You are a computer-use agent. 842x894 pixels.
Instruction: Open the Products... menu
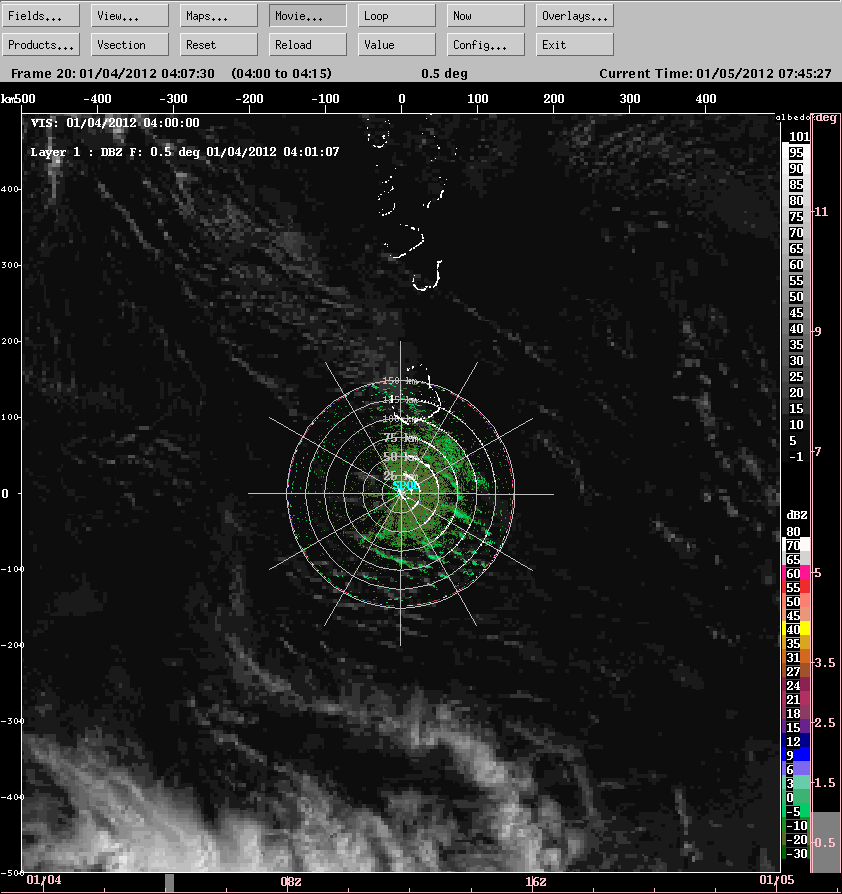coord(42,45)
